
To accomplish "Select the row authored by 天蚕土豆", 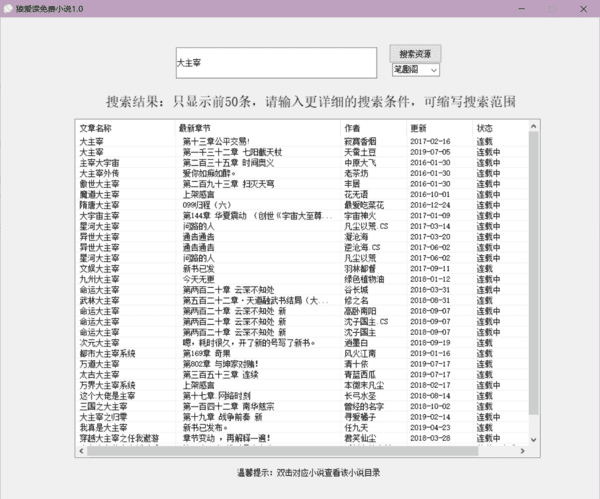I will click(302, 152).
